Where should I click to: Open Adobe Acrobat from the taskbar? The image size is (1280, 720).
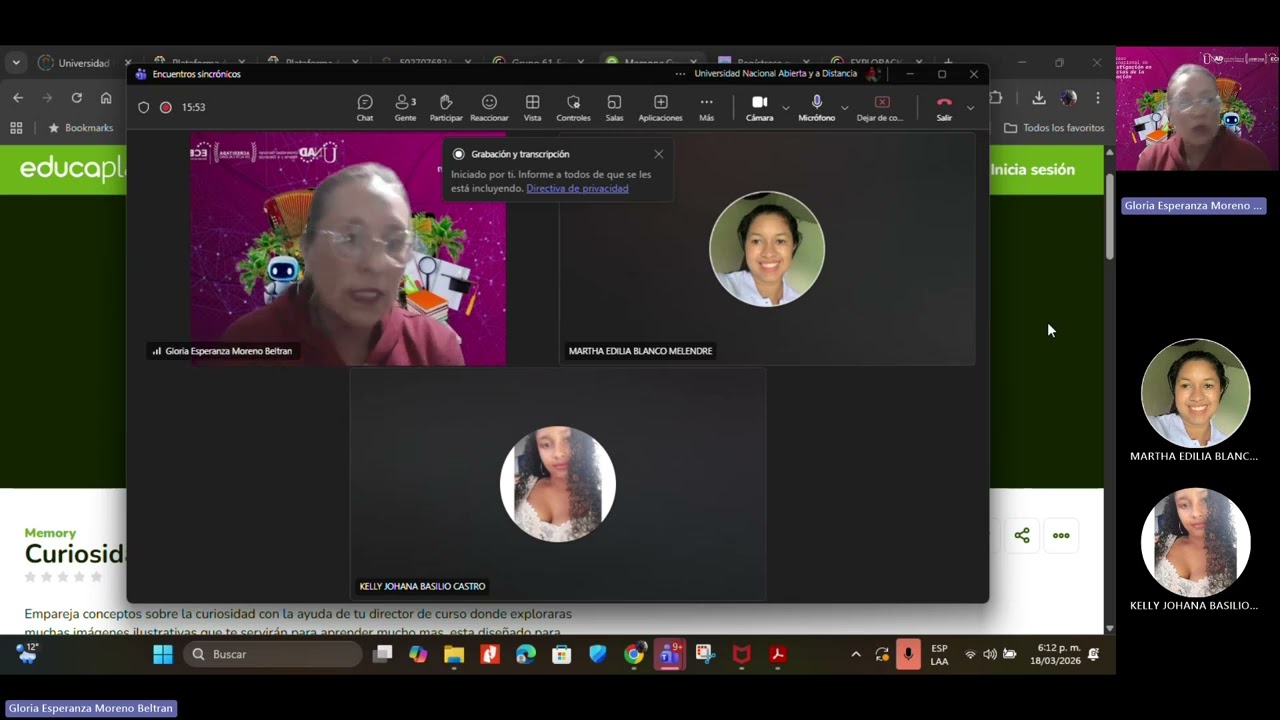[x=778, y=654]
